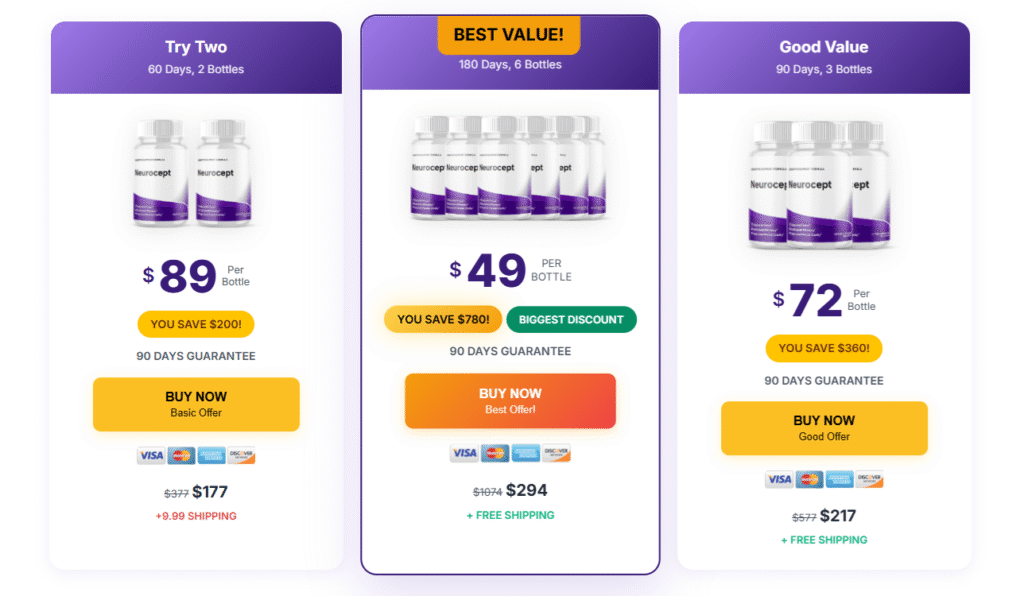Image resolution: width=1024 pixels, height=596 pixels.
Task: Click the green BIGGEST DISCOUNT badge
Action: coord(571,319)
